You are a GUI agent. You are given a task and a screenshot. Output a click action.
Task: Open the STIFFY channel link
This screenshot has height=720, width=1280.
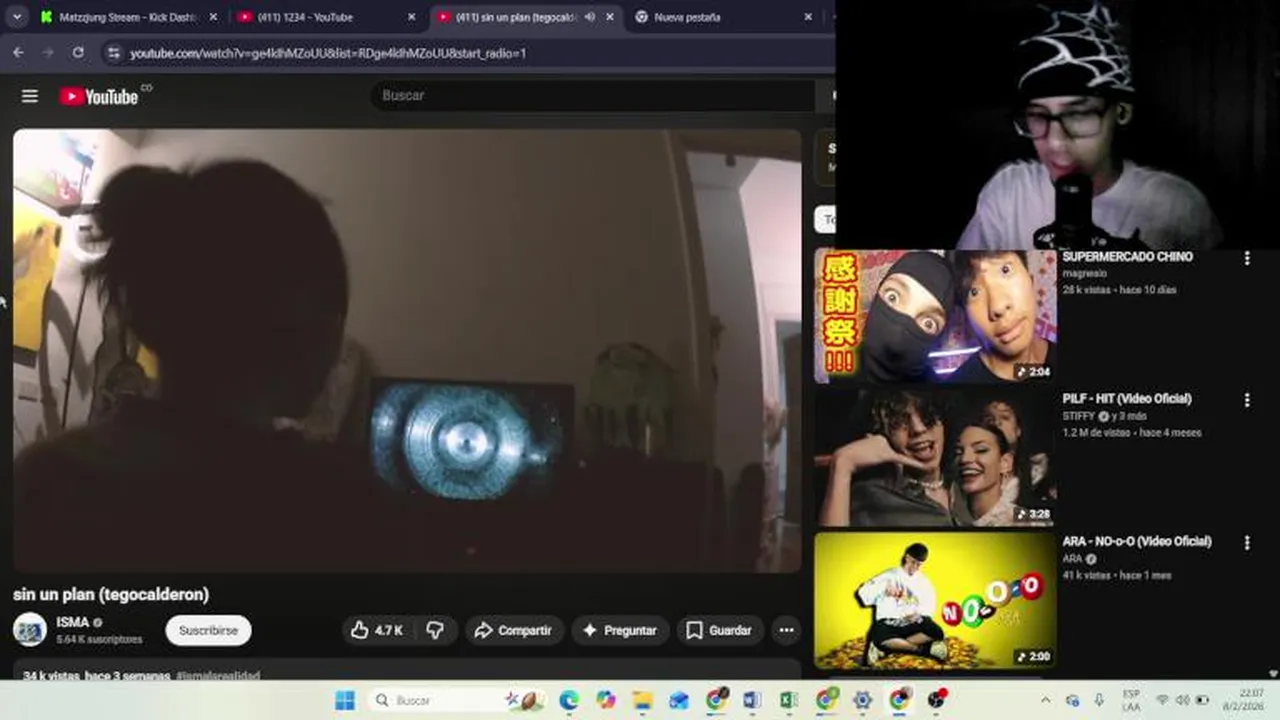point(1079,416)
